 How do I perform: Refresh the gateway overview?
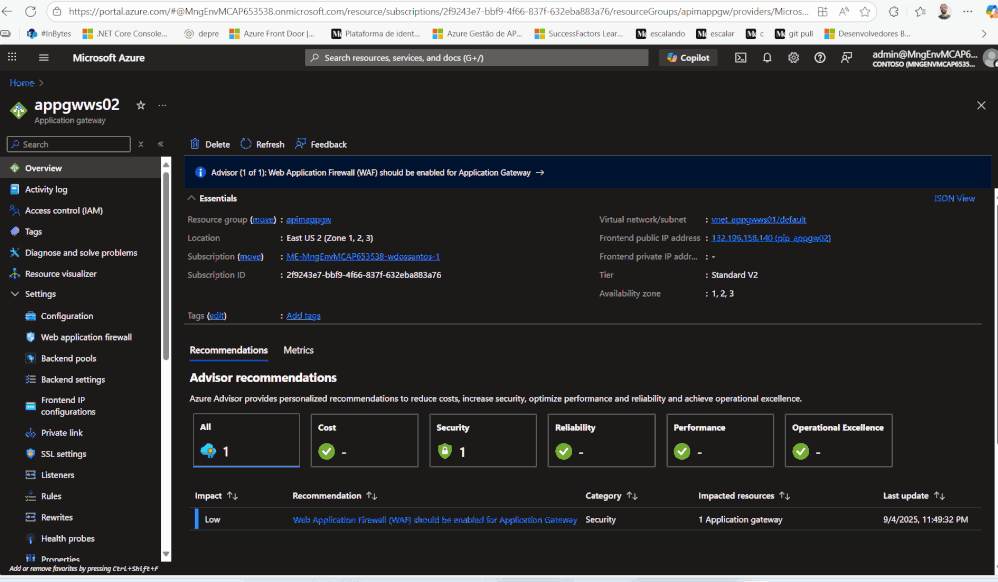click(262, 144)
